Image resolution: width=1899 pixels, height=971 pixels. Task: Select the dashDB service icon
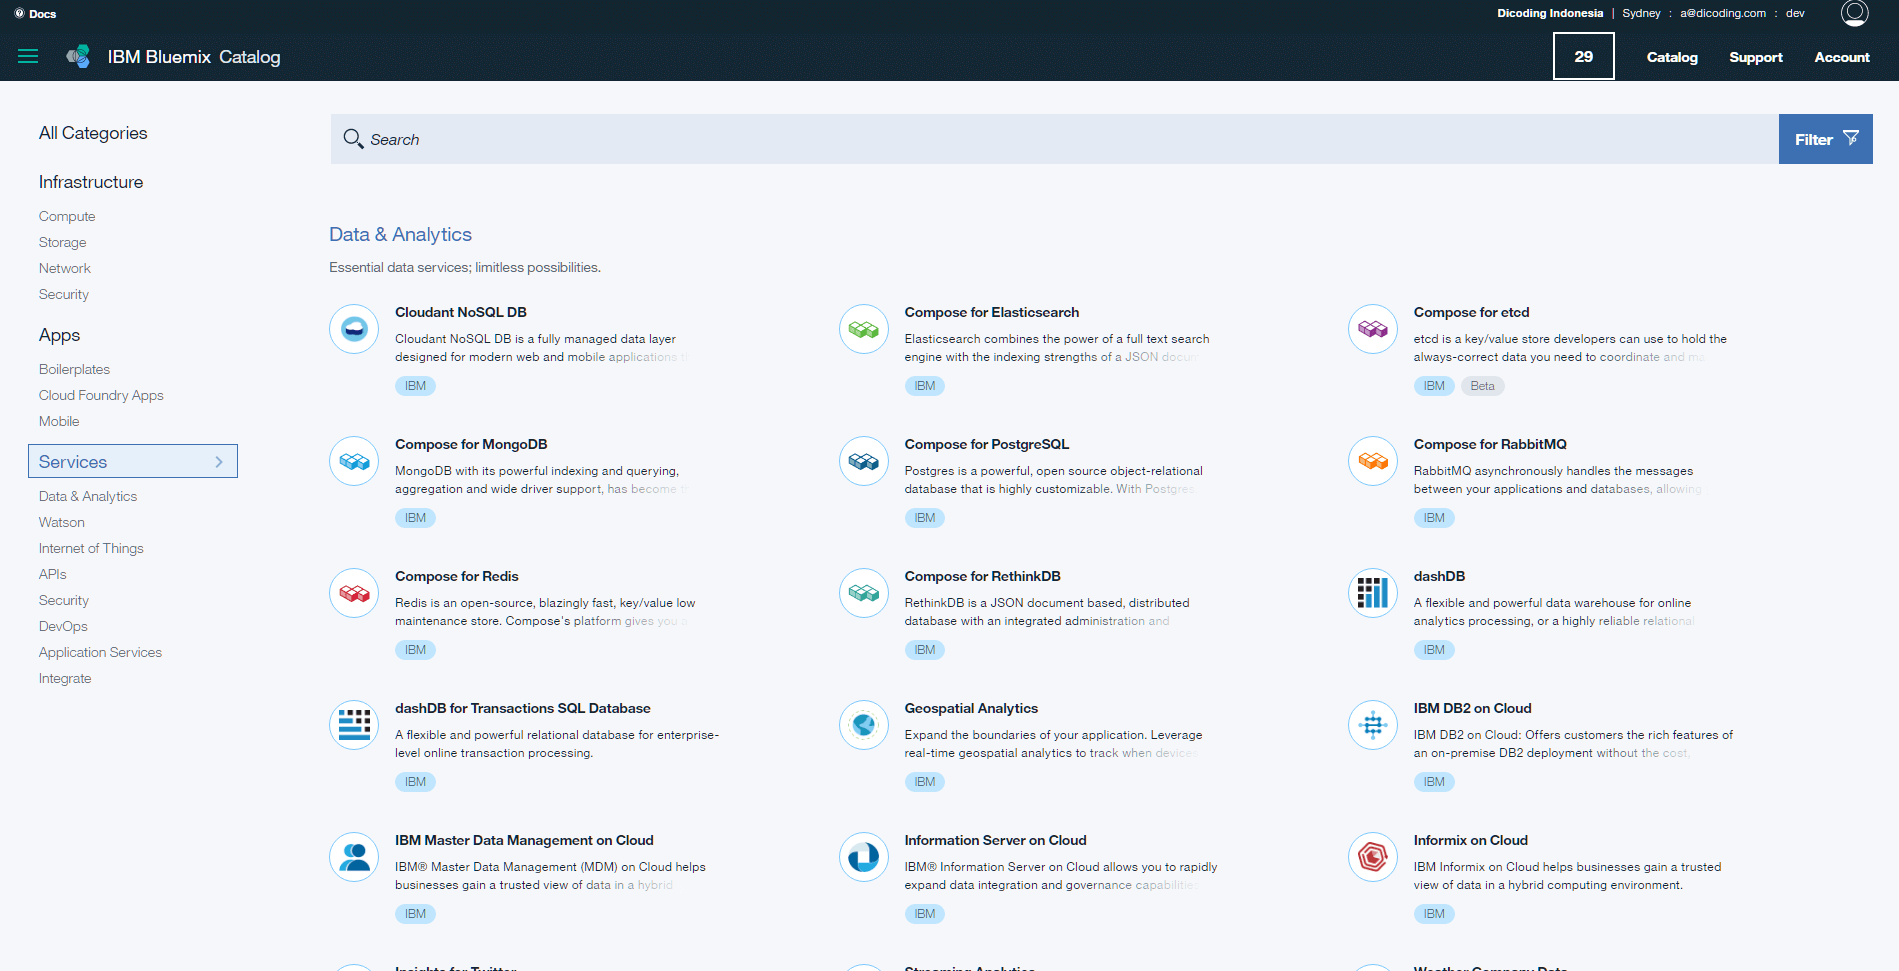[1372, 593]
